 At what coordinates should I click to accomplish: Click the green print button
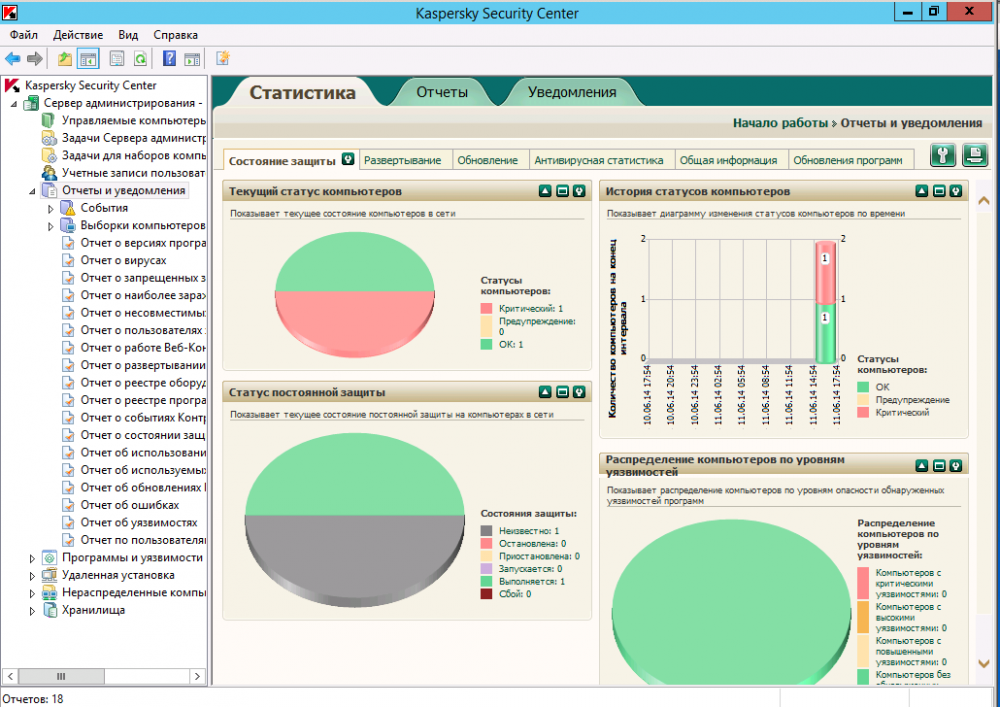[974, 155]
